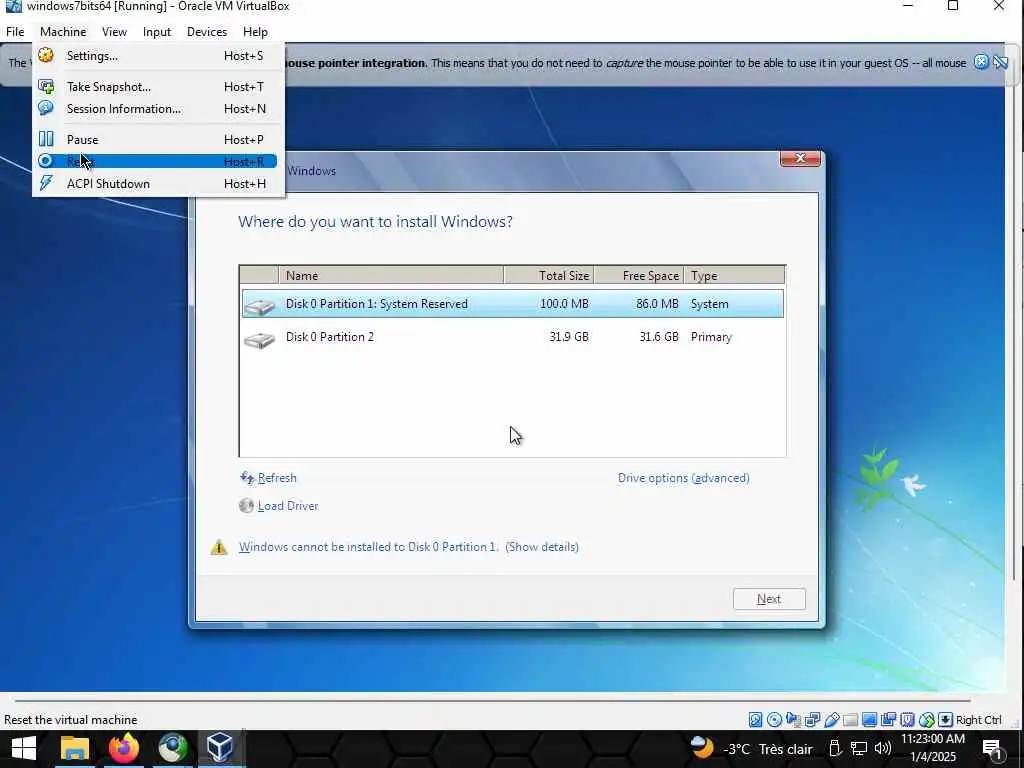Open the volume speaker tray icon
Screen dimensions: 1024x768
pos(883,748)
